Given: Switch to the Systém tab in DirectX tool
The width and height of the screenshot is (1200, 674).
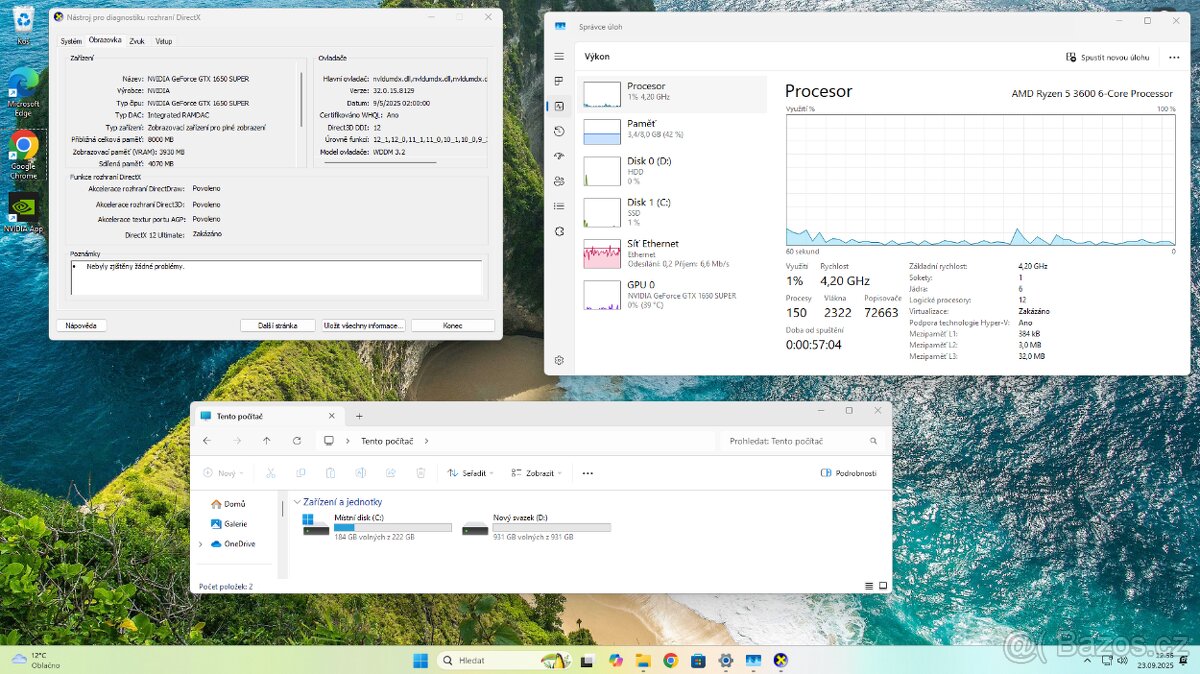Looking at the screenshot, I should click(70, 41).
